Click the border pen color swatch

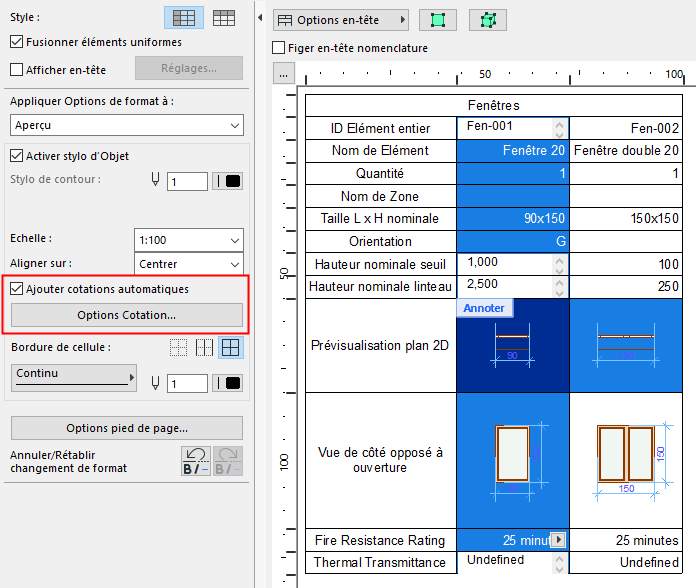click(x=228, y=383)
